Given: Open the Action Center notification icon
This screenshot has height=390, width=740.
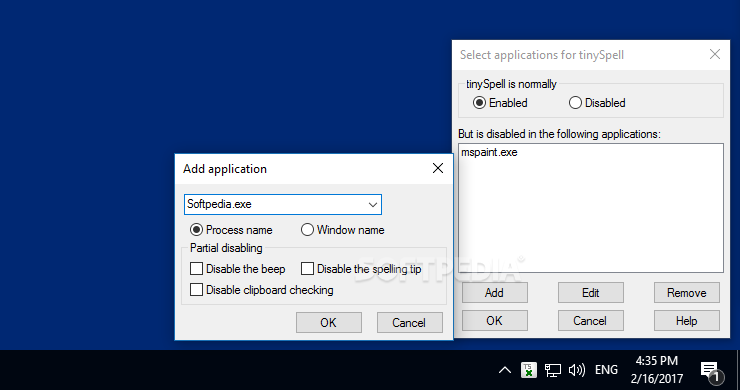Looking at the screenshot, I should [711, 372].
